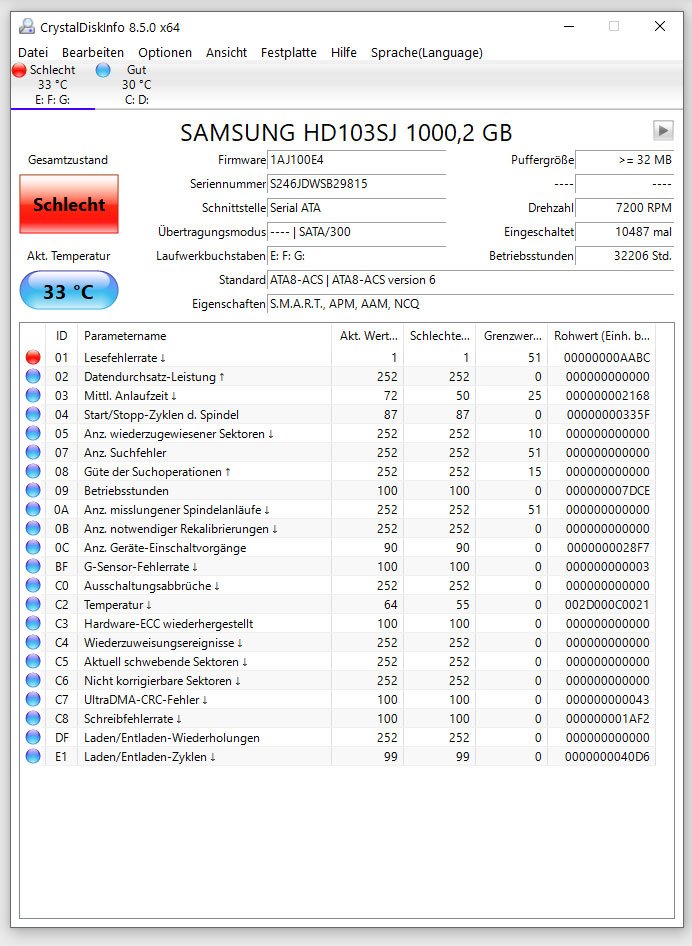Click status icon of Anz. misslungener Spindelanläufe
The width and height of the screenshot is (692, 946).
tap(33, 510)
